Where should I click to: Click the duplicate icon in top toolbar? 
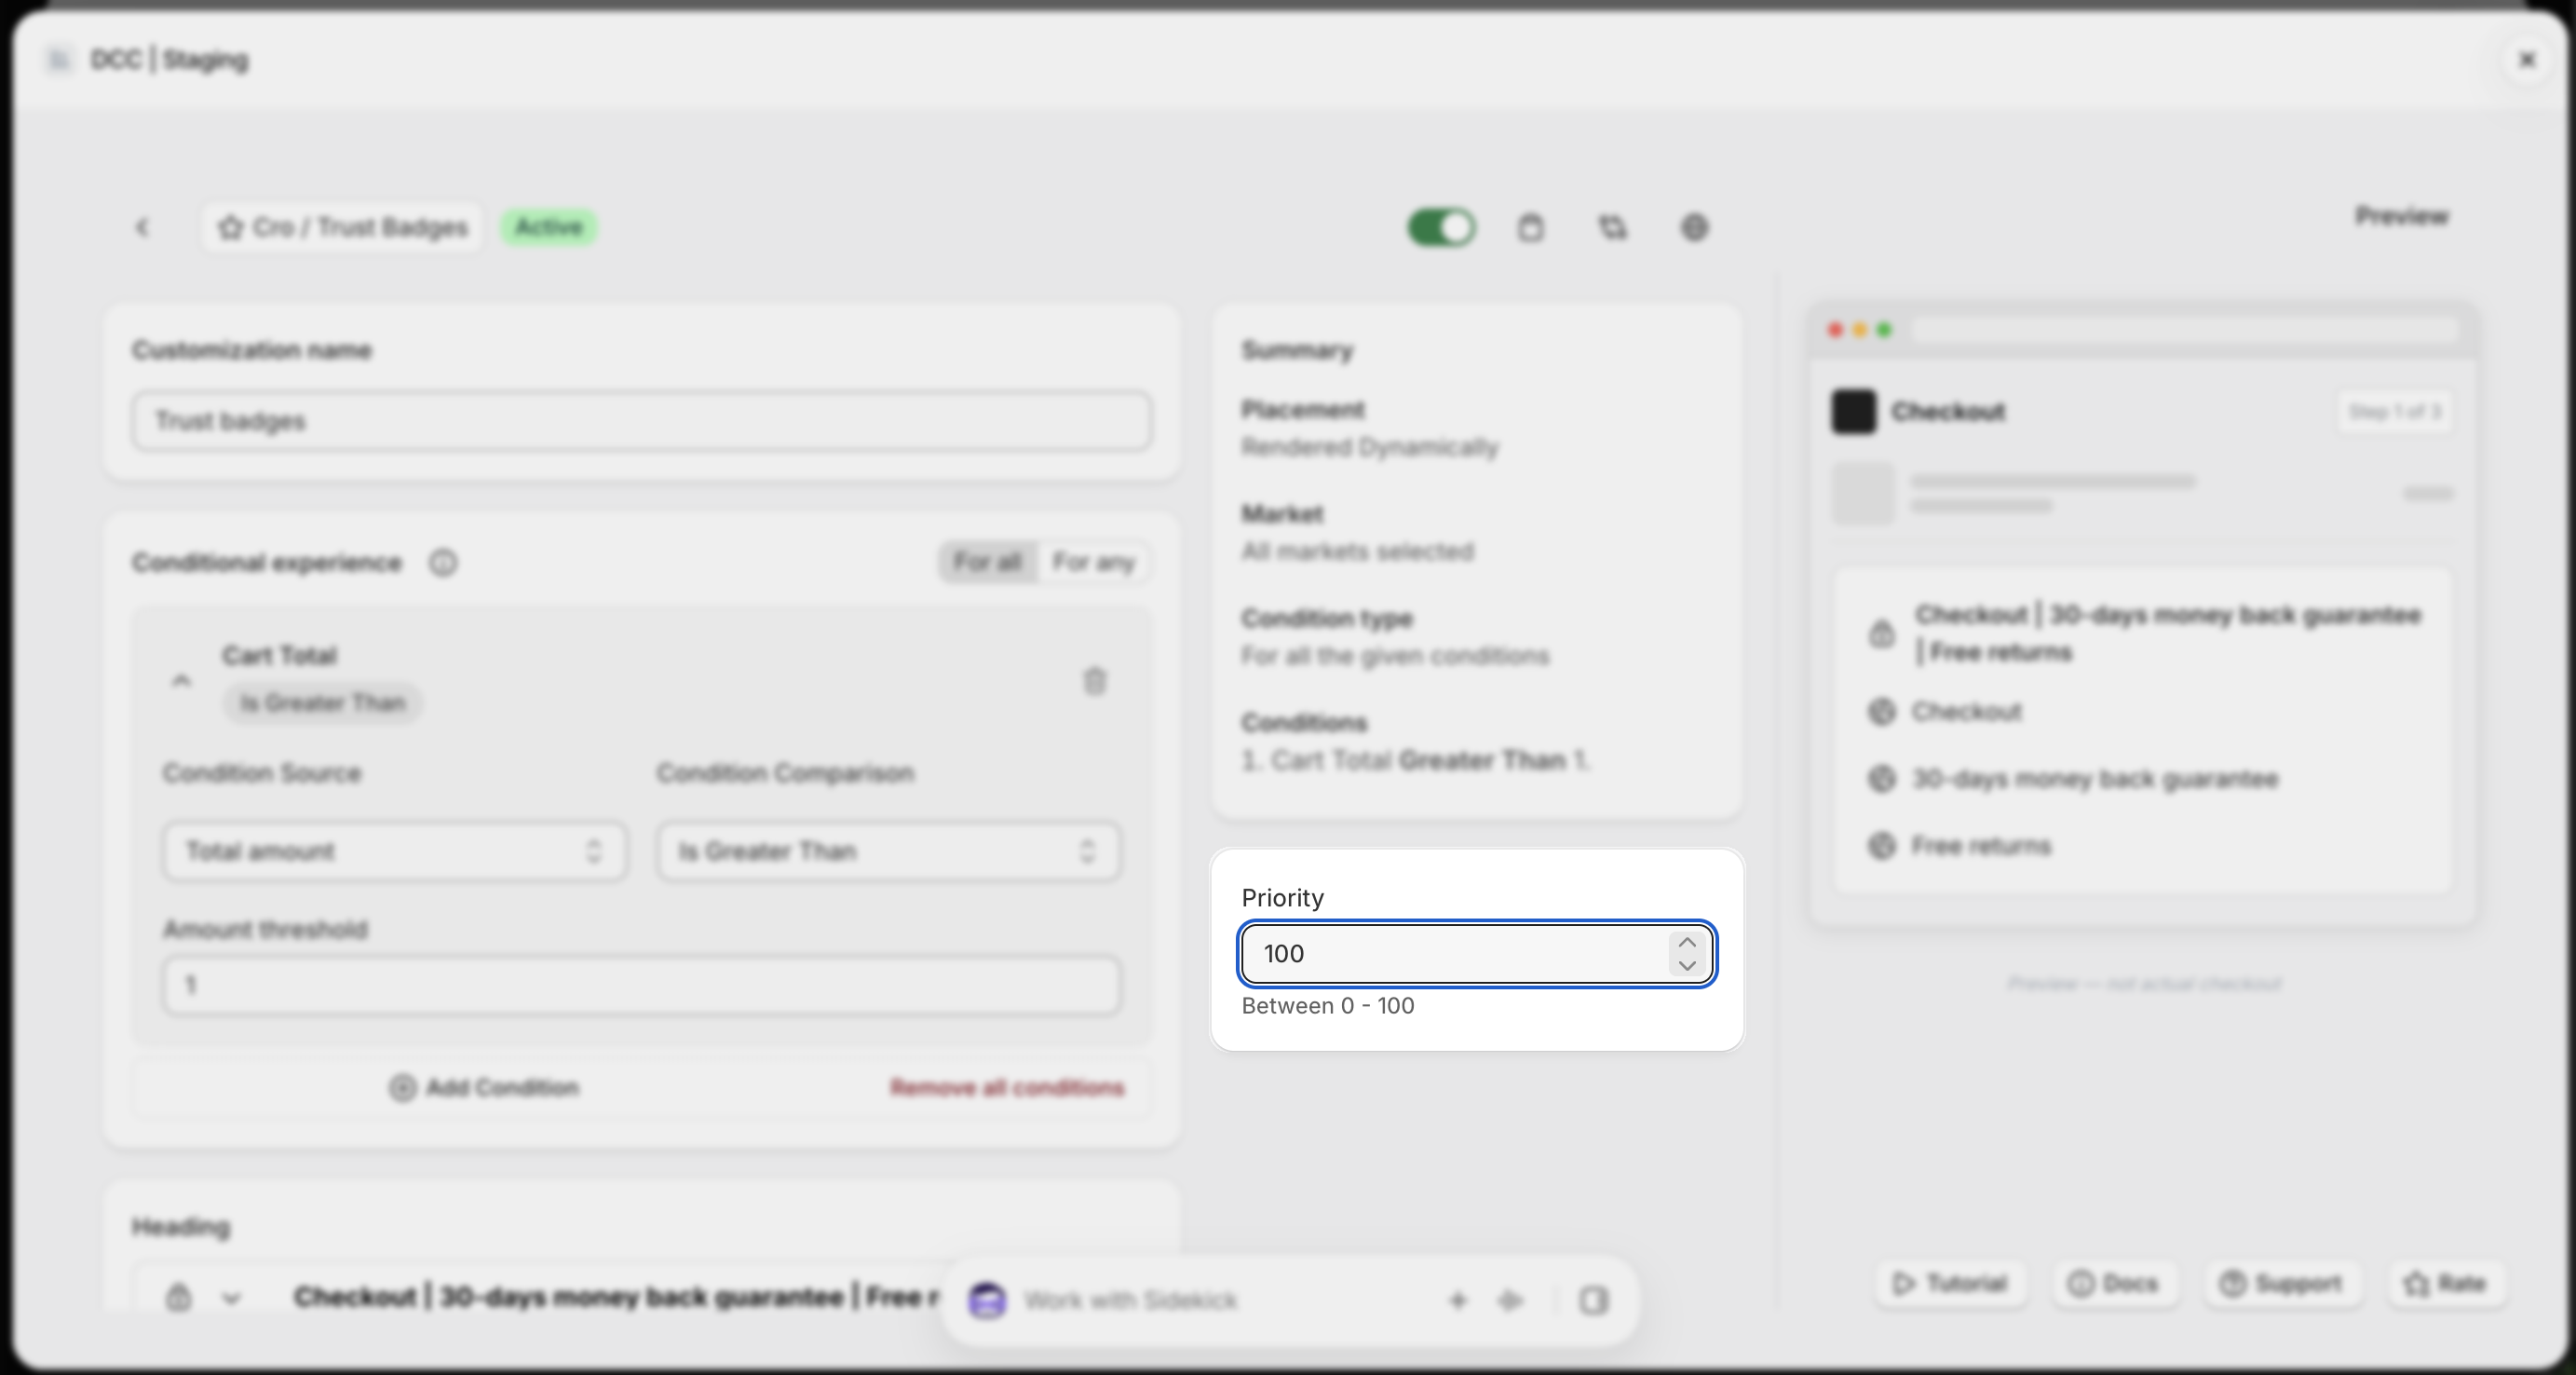1612,228
